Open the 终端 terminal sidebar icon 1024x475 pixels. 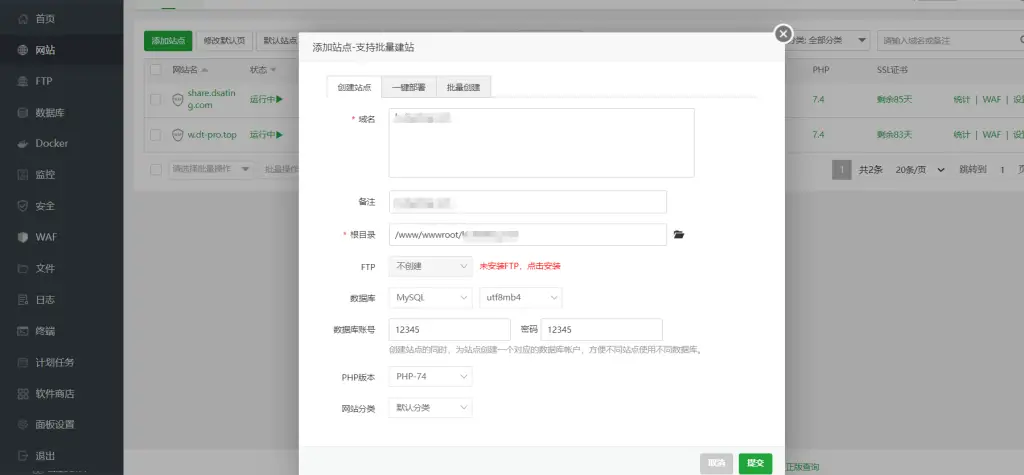click(22, 331)
